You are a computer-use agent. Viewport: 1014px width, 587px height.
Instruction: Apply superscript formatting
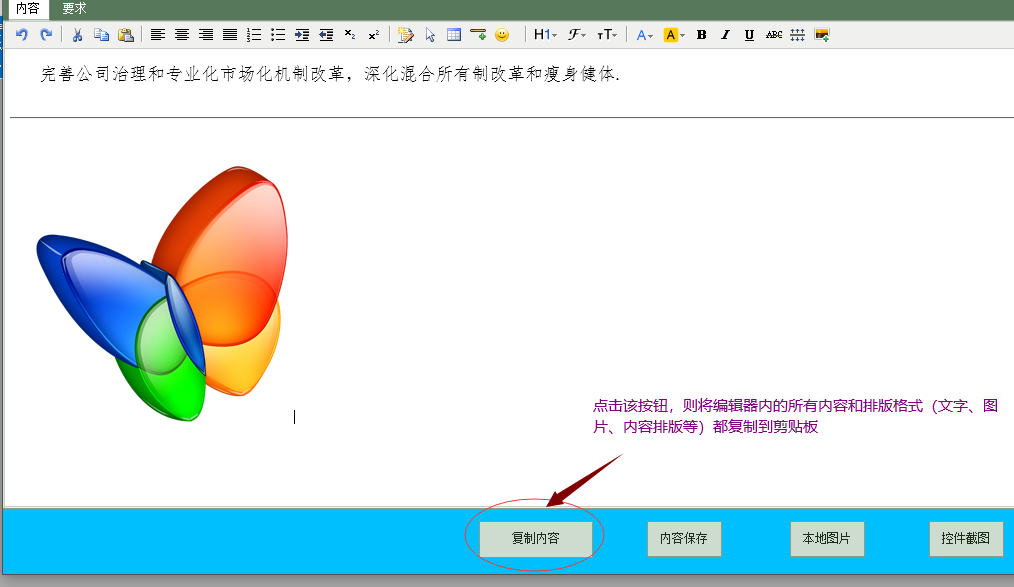coord(374,35)
